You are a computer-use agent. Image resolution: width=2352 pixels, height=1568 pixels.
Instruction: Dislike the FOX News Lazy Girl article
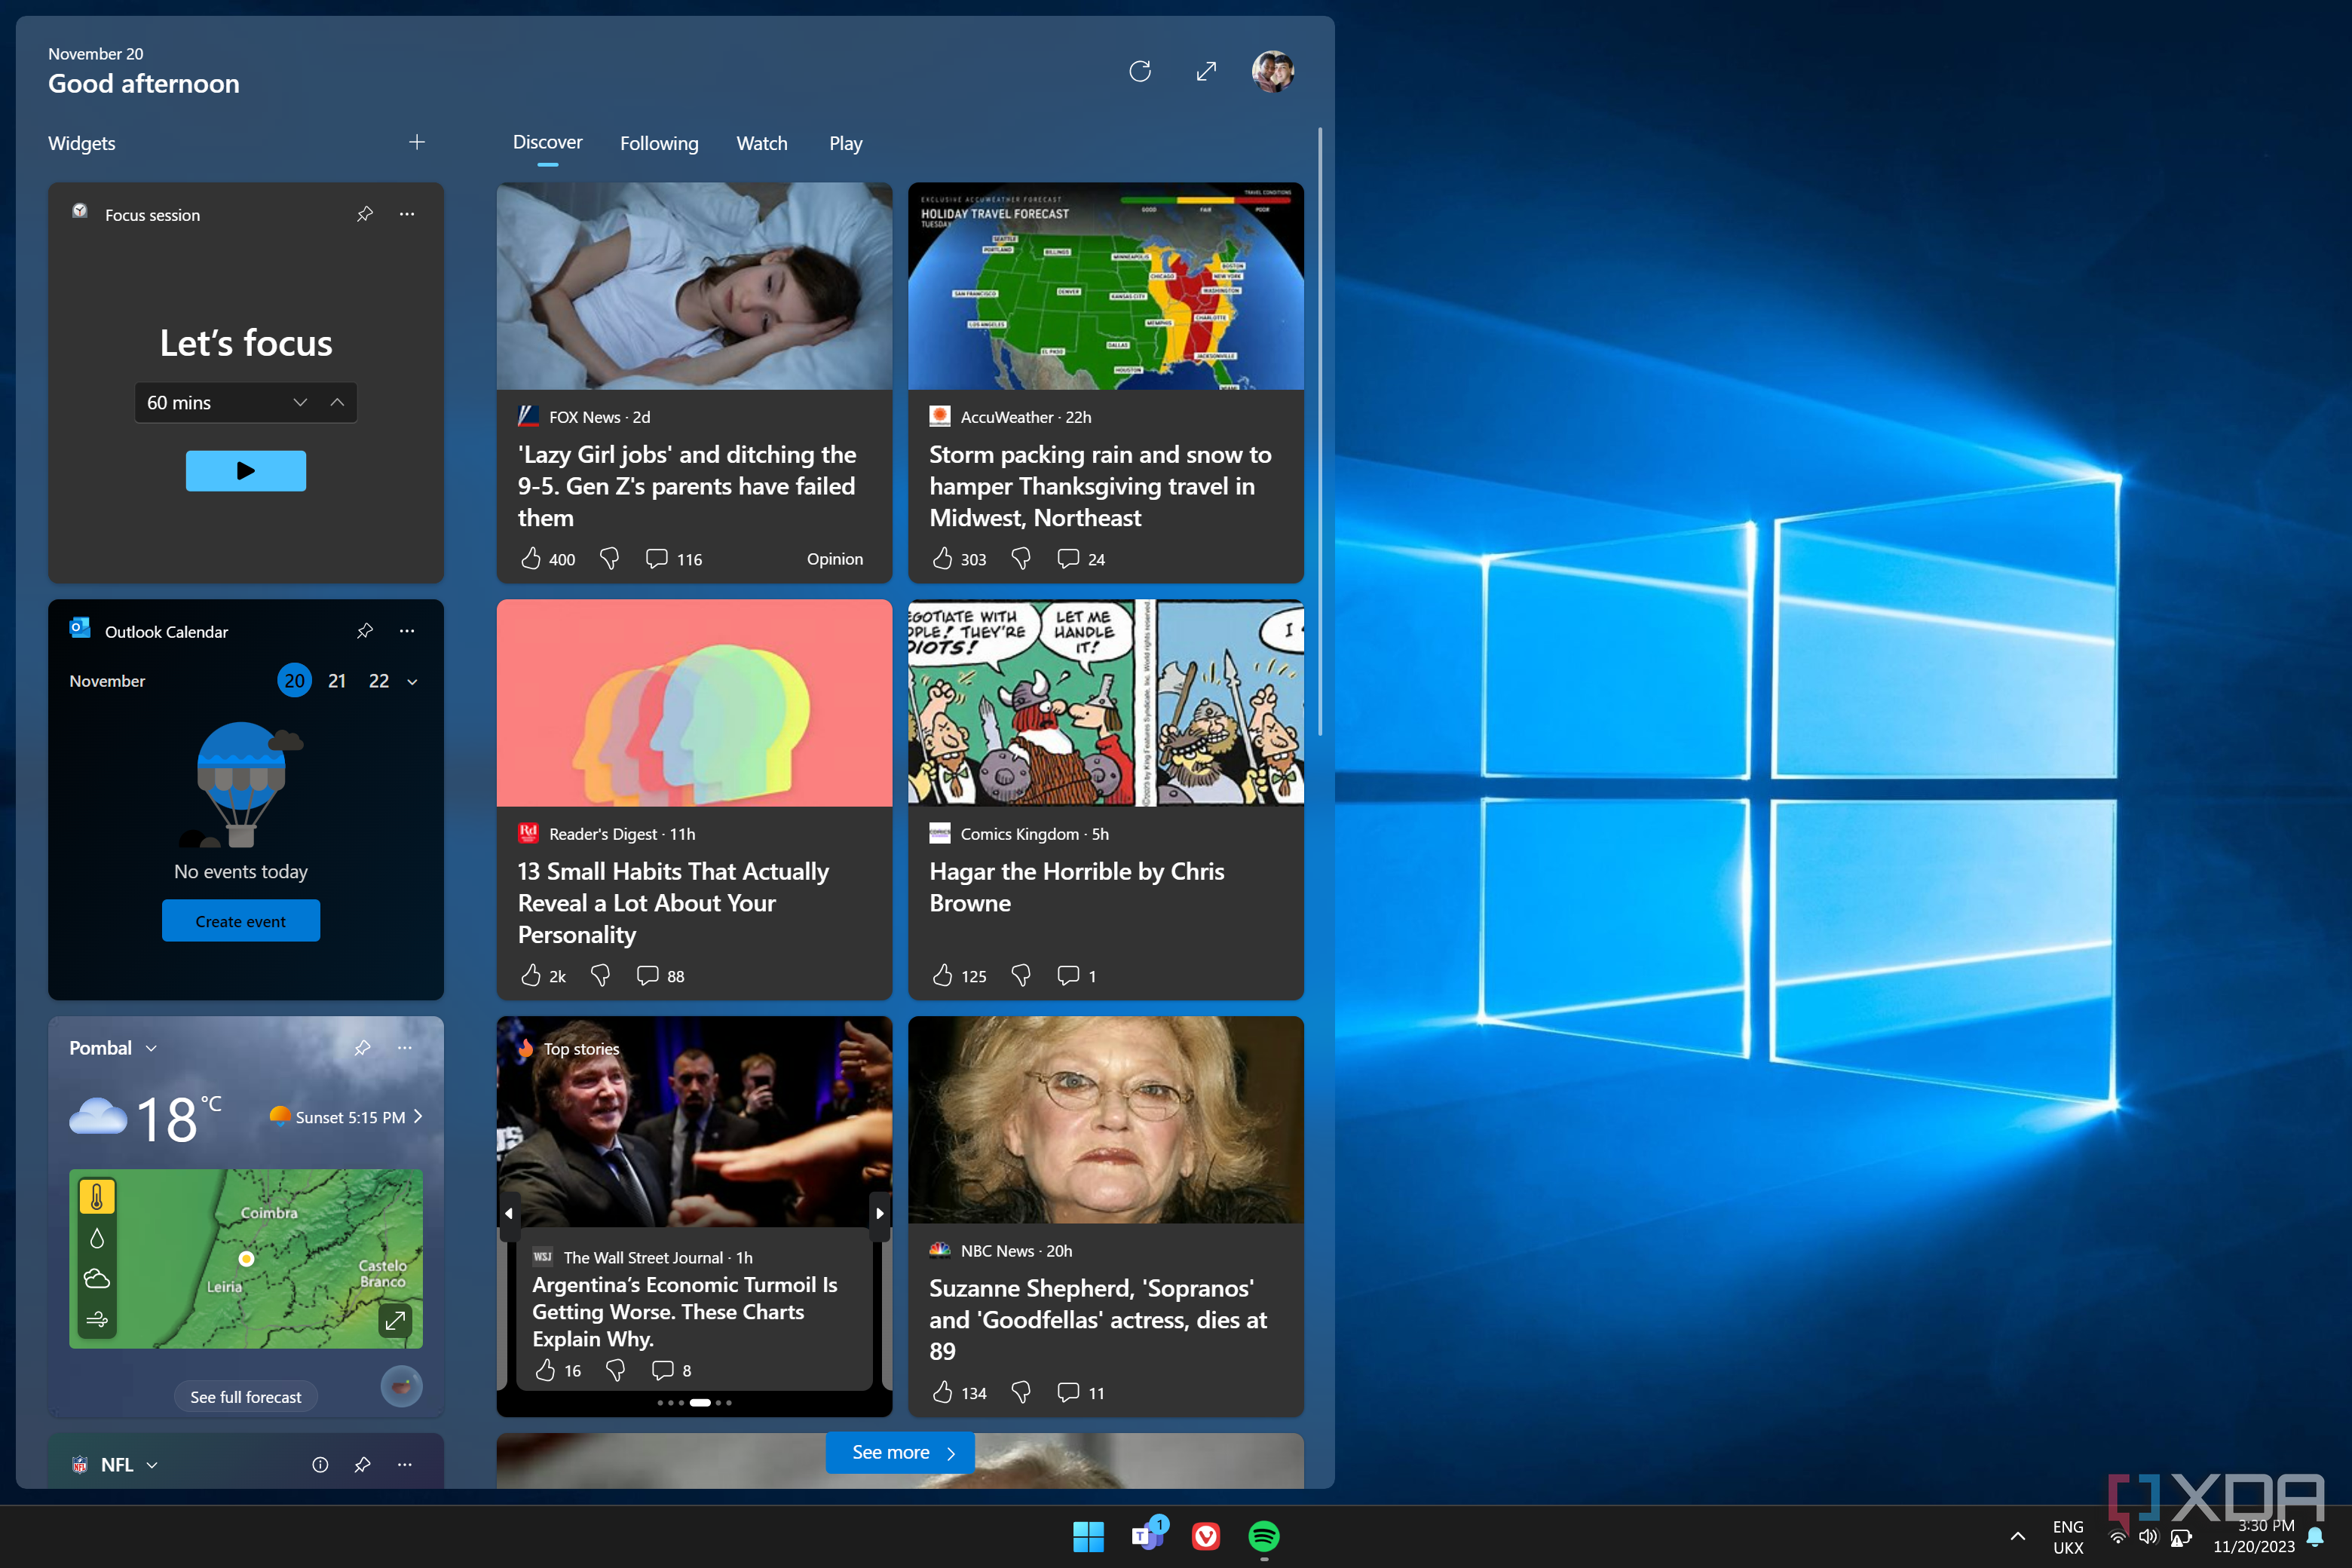point(609,558)
